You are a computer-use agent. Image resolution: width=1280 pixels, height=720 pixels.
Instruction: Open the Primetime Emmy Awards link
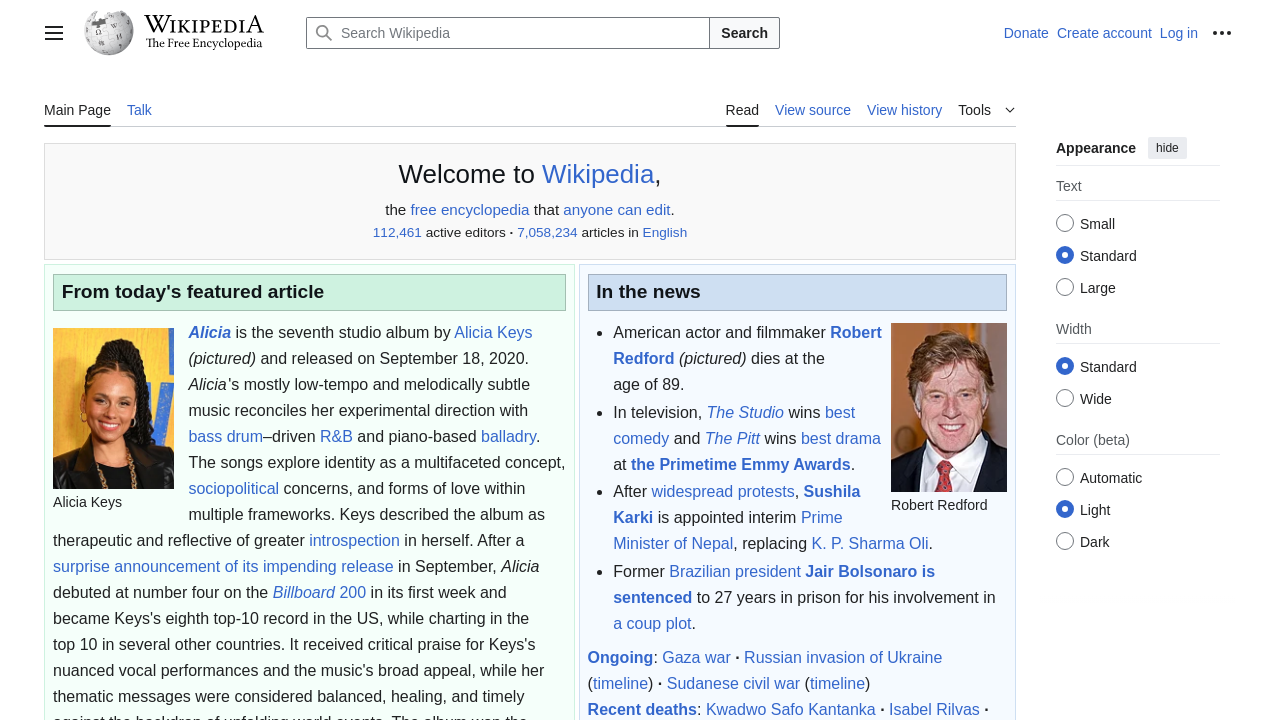click(741, 464)
